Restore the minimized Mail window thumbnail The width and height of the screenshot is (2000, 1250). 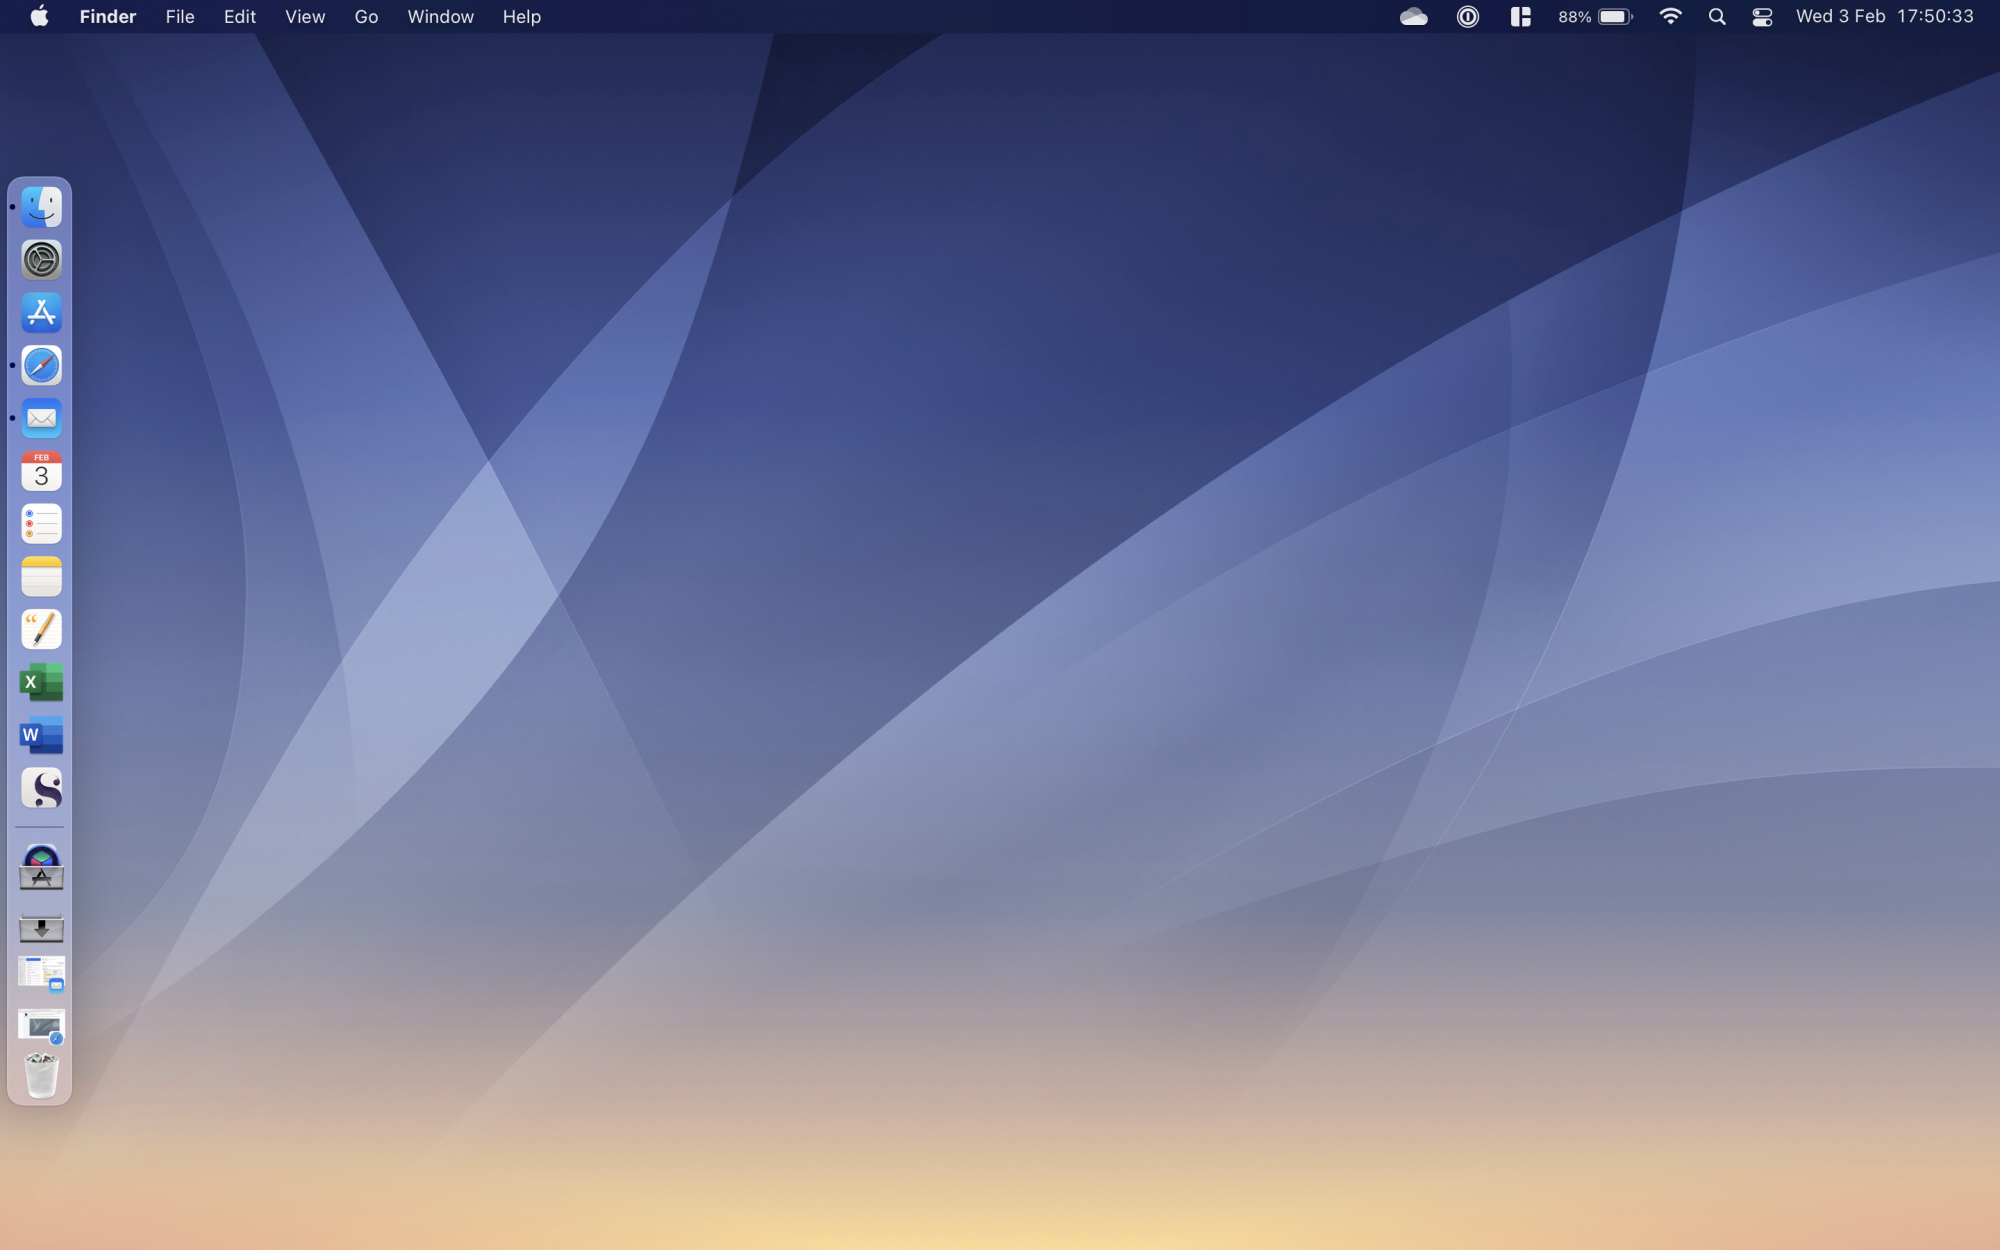coord(41,973)
